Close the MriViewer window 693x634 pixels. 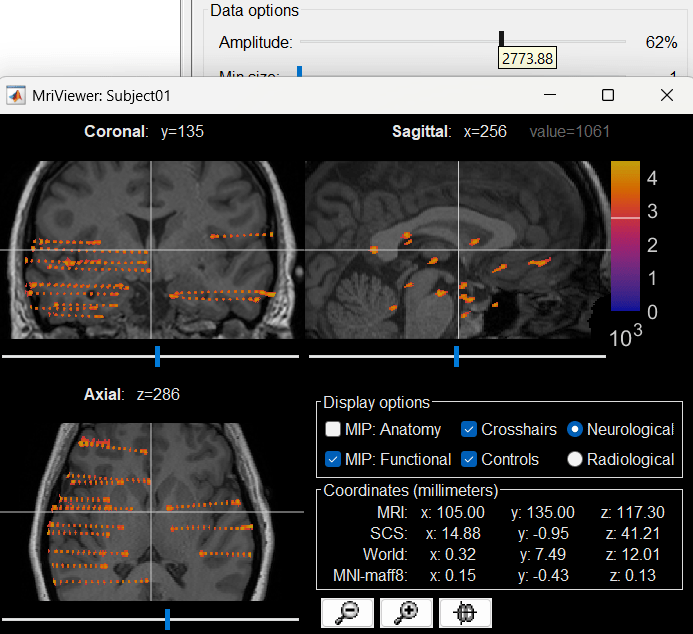pos(667,95)
